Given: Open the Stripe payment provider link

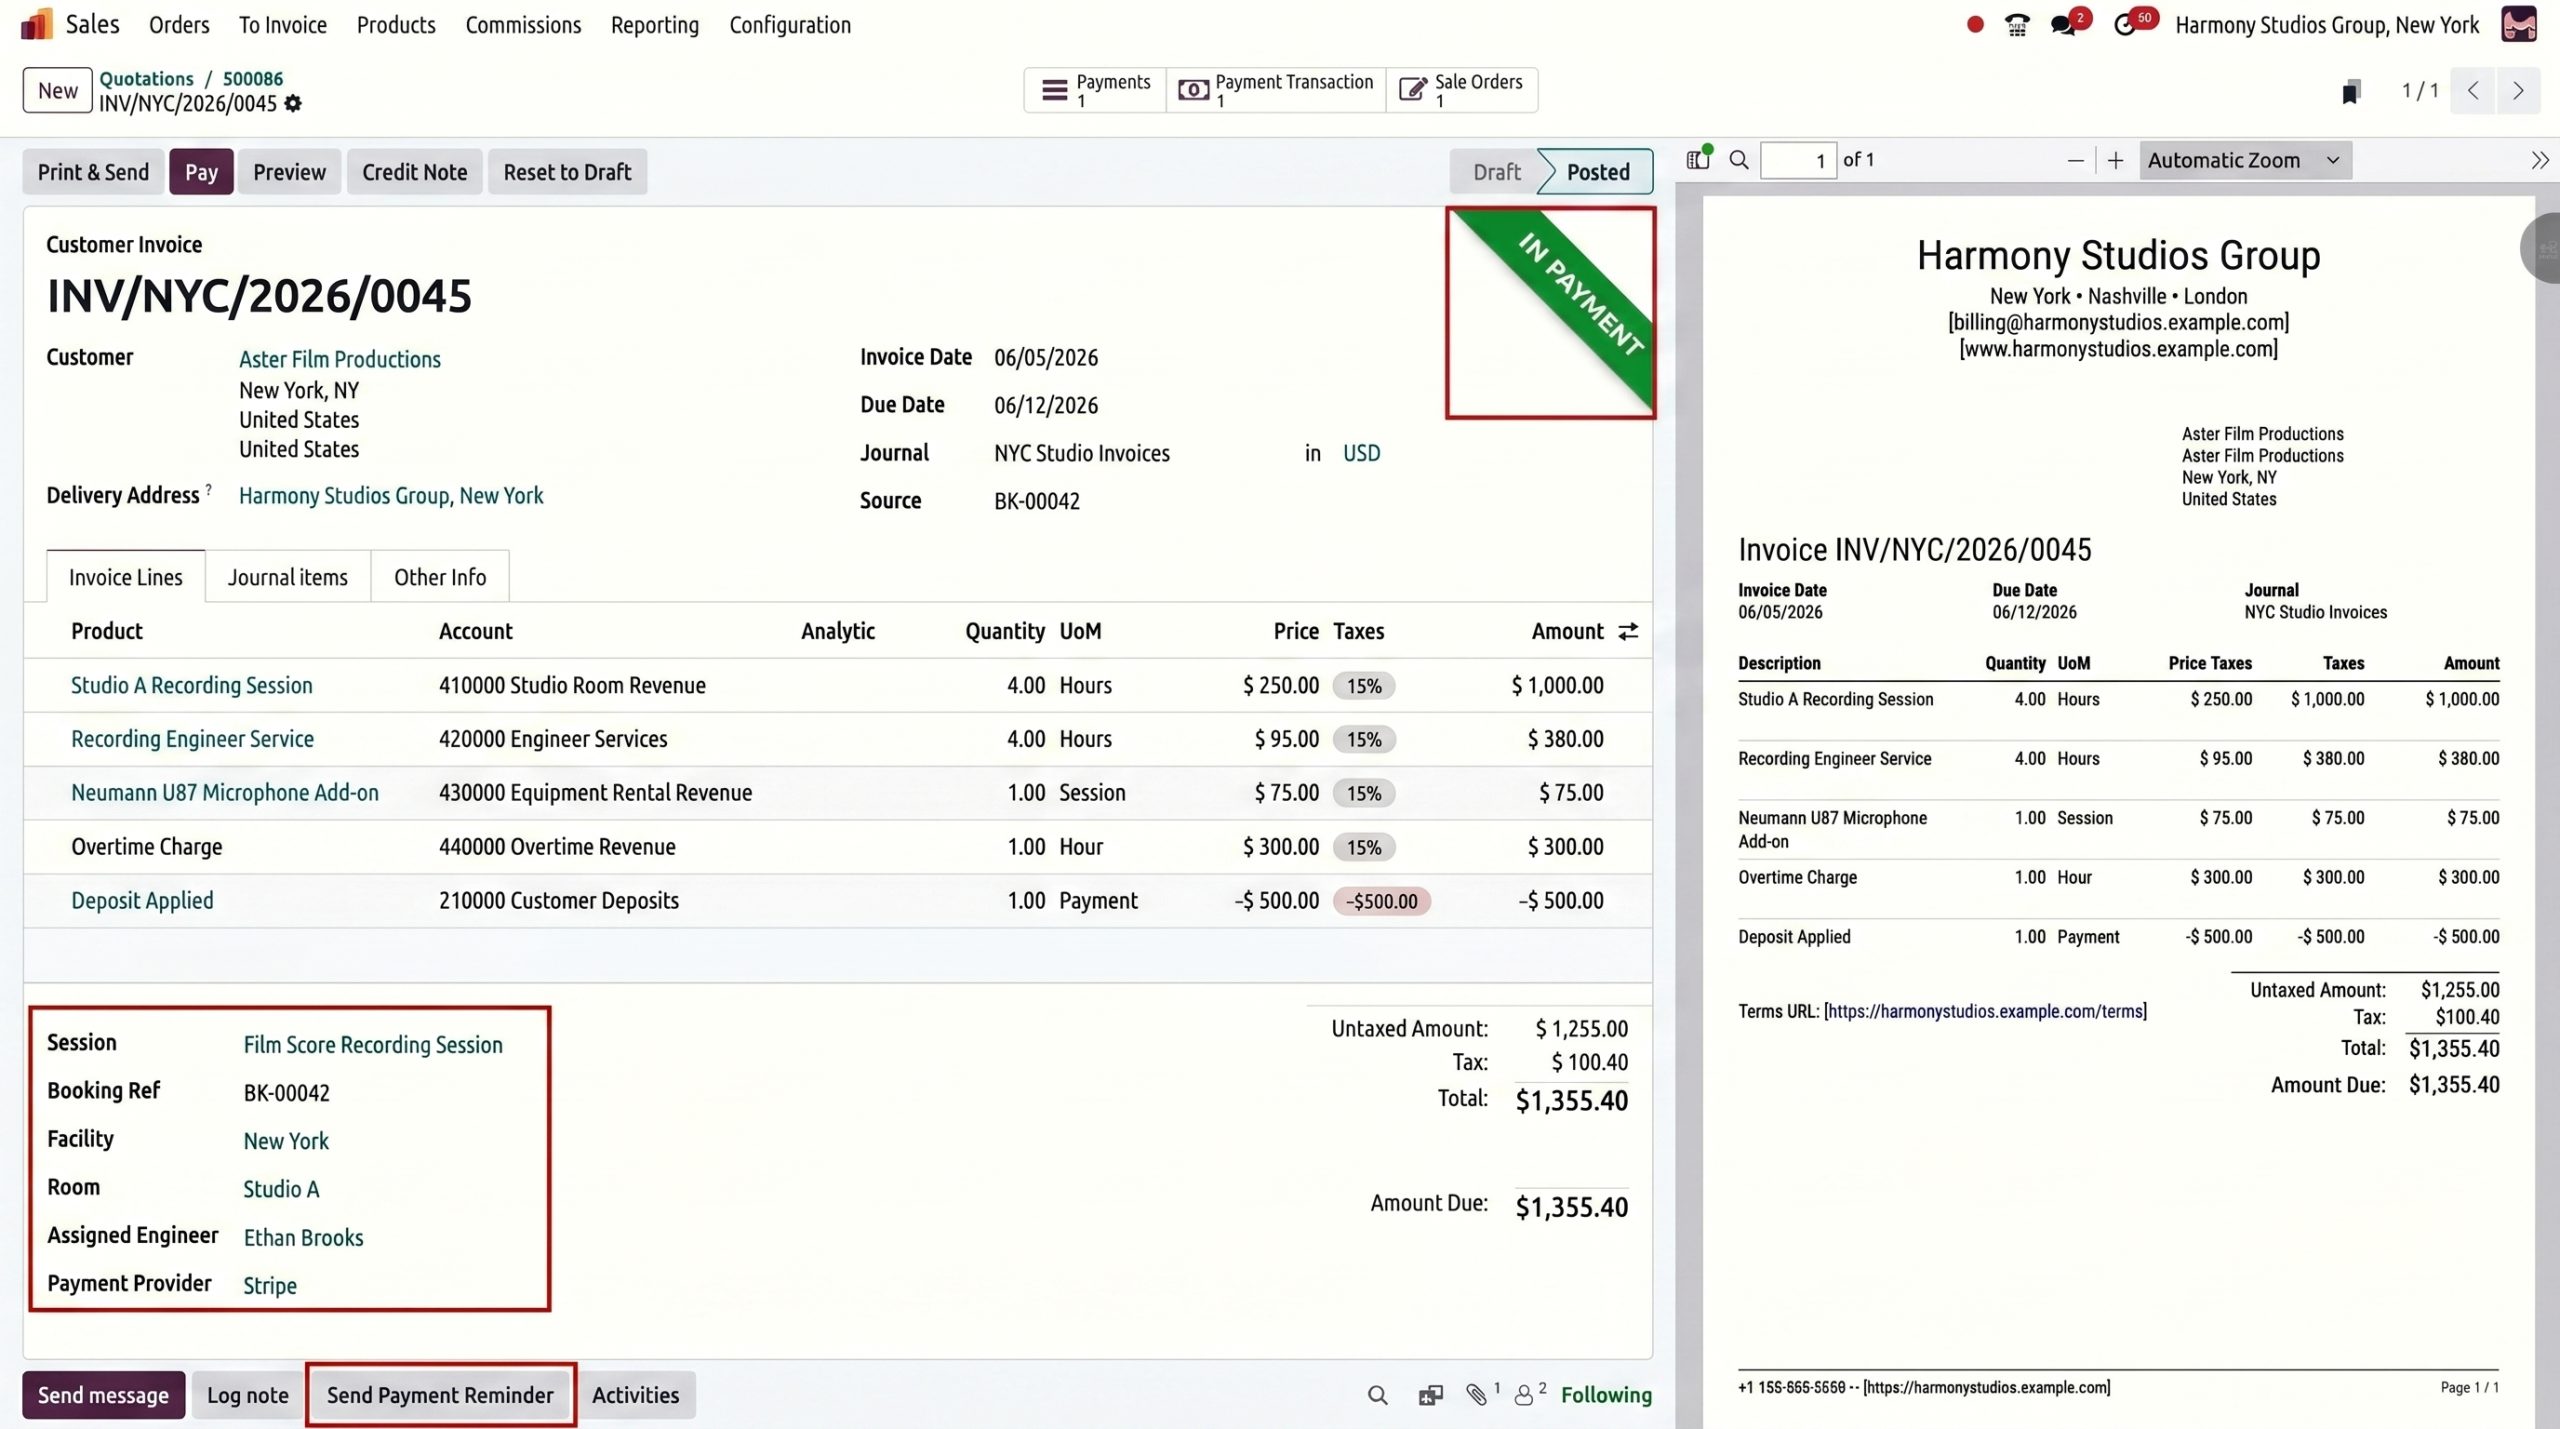Looking at the screenshot, I should click(x=270, y=1286).
